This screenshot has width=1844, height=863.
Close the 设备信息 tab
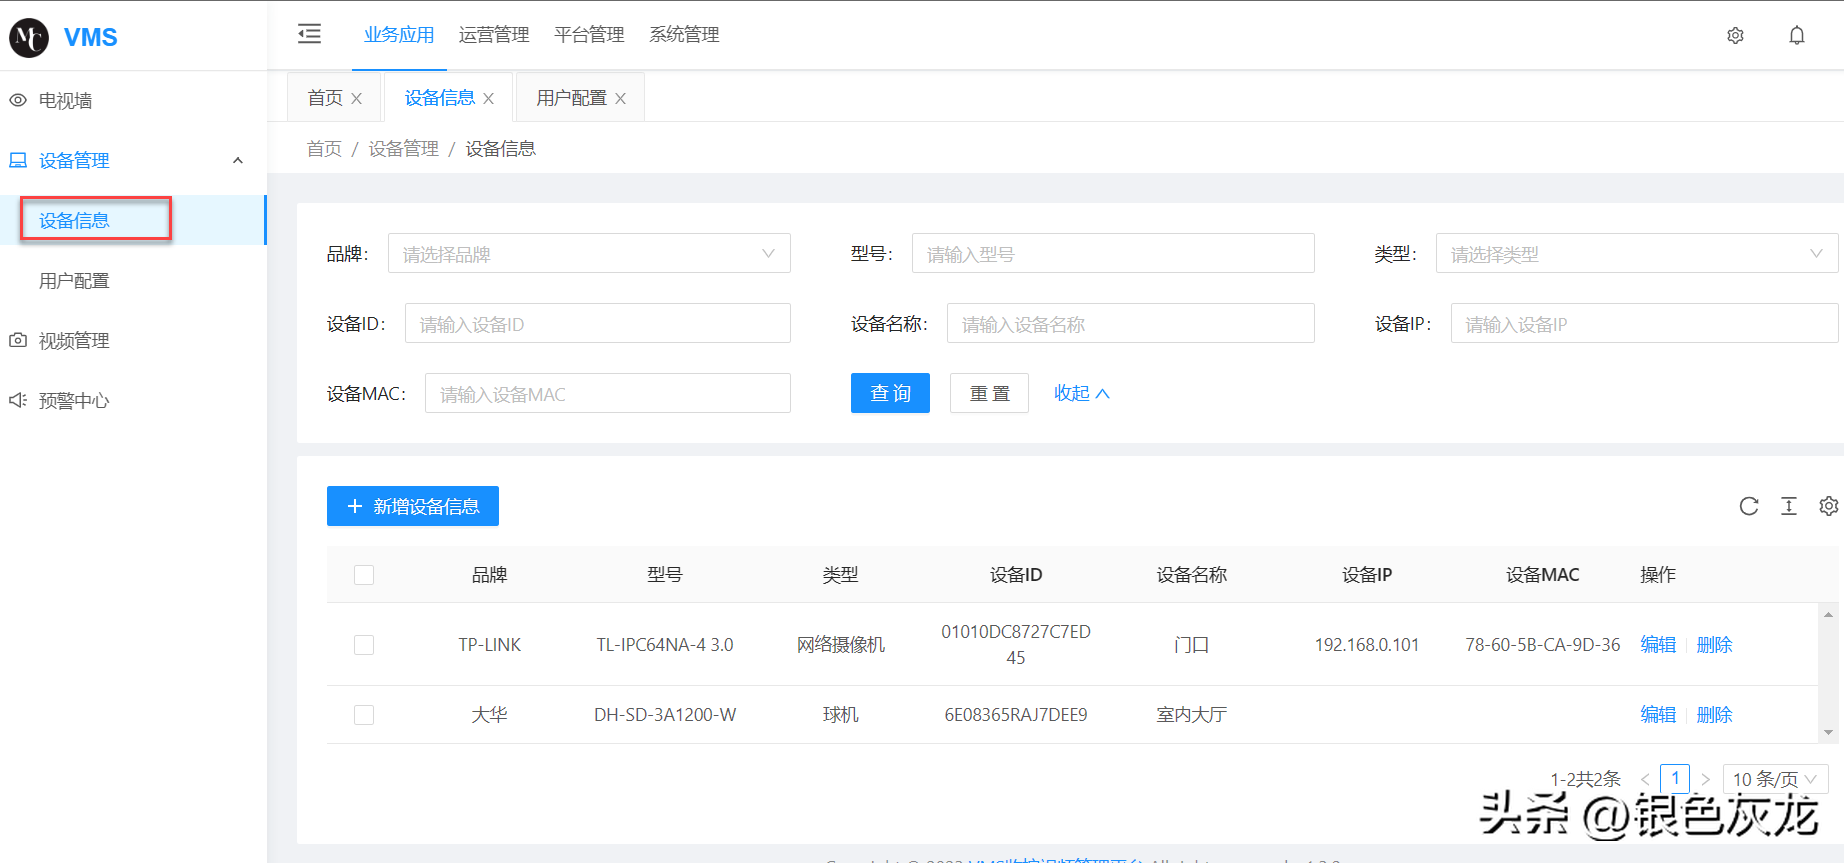pyautogui.click(x=488, y=98)
